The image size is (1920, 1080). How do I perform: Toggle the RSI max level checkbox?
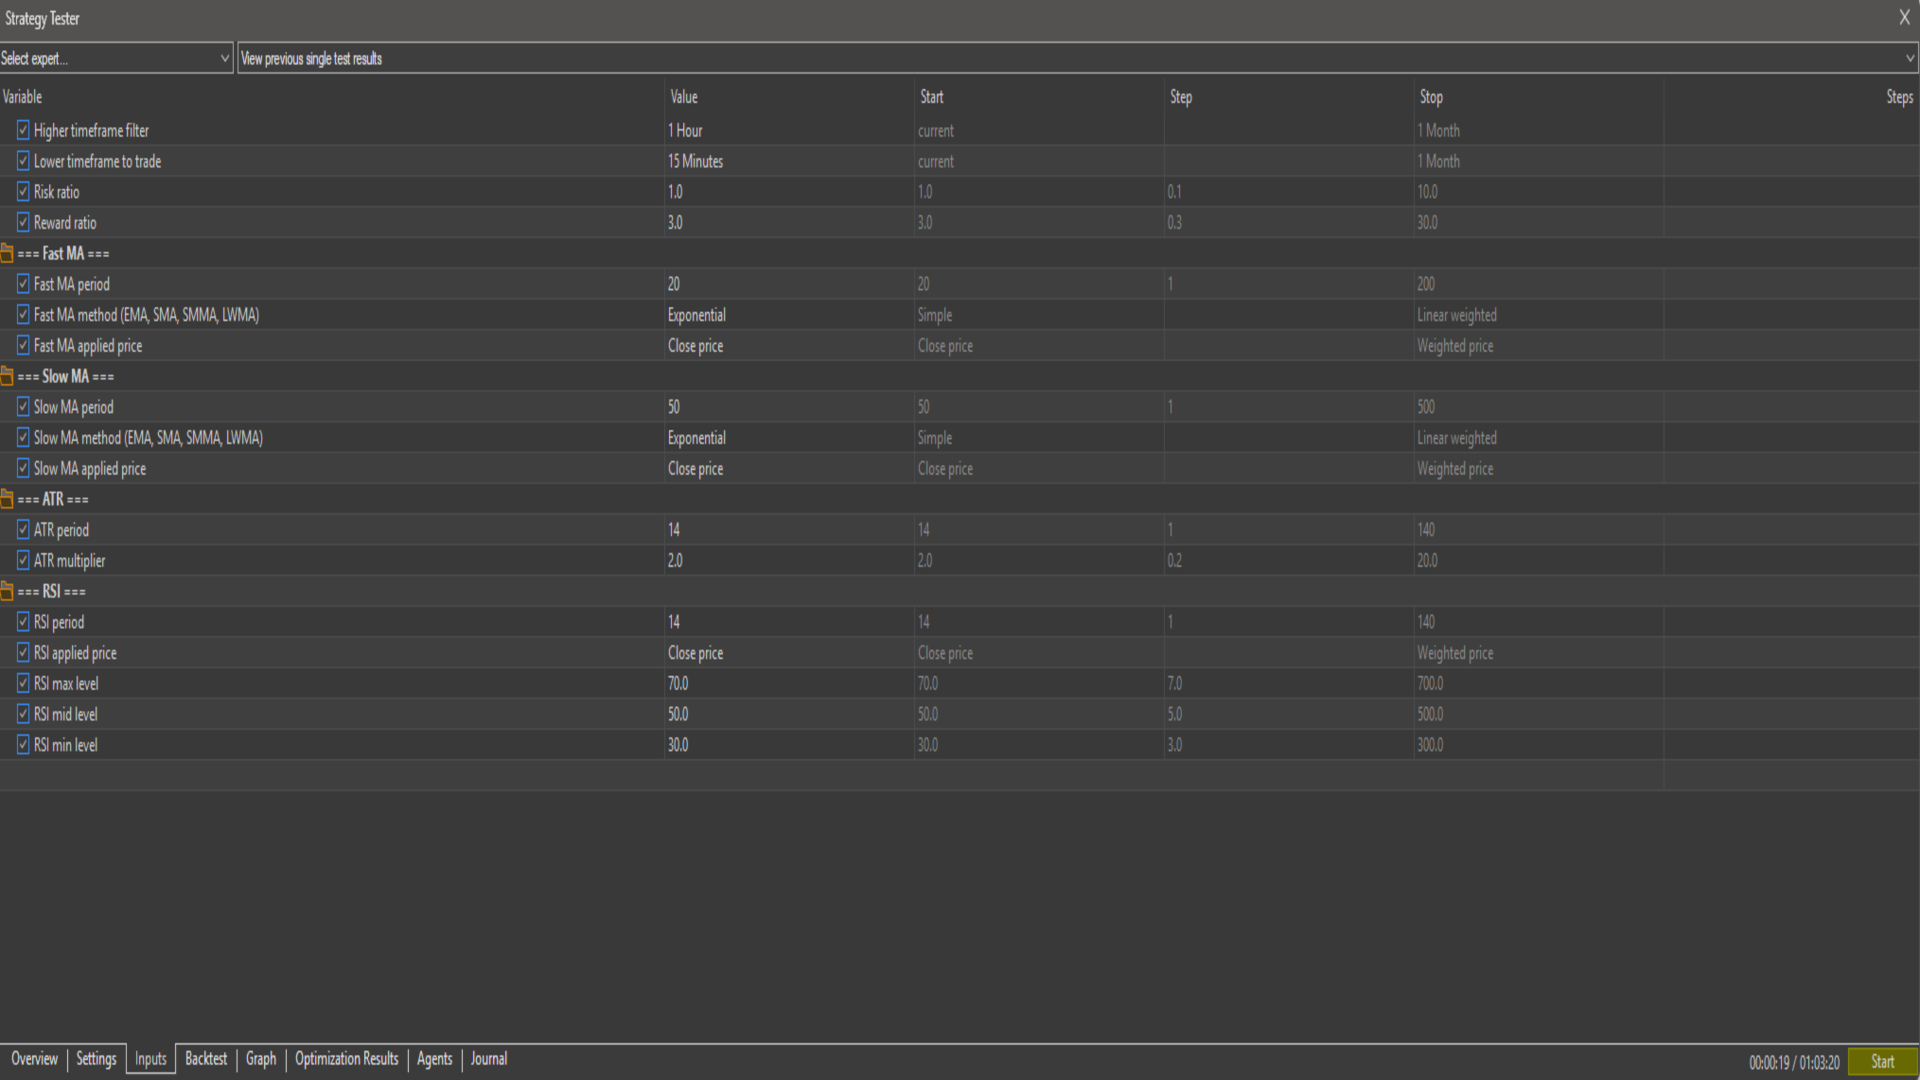click(23, 684)
